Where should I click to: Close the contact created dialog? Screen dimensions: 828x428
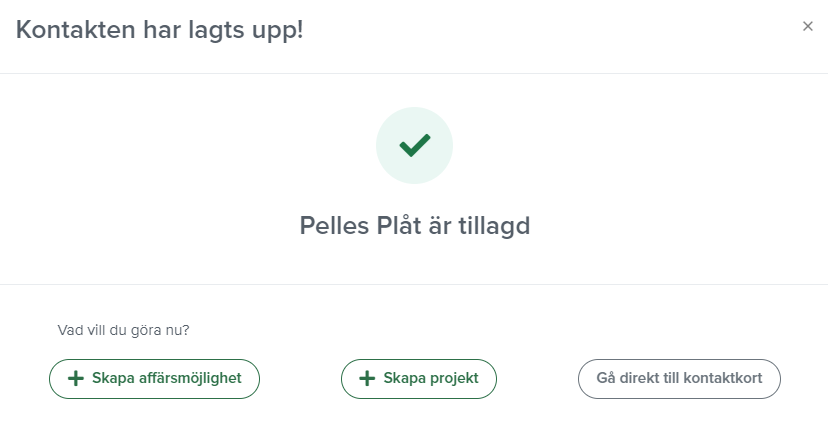click(808, 27)
